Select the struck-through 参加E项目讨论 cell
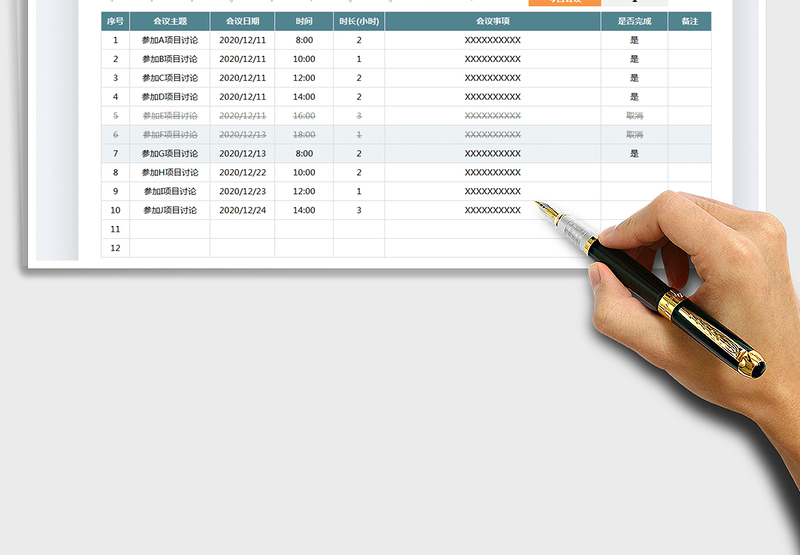Screen dimensions: 800x555 coord(169,116)
